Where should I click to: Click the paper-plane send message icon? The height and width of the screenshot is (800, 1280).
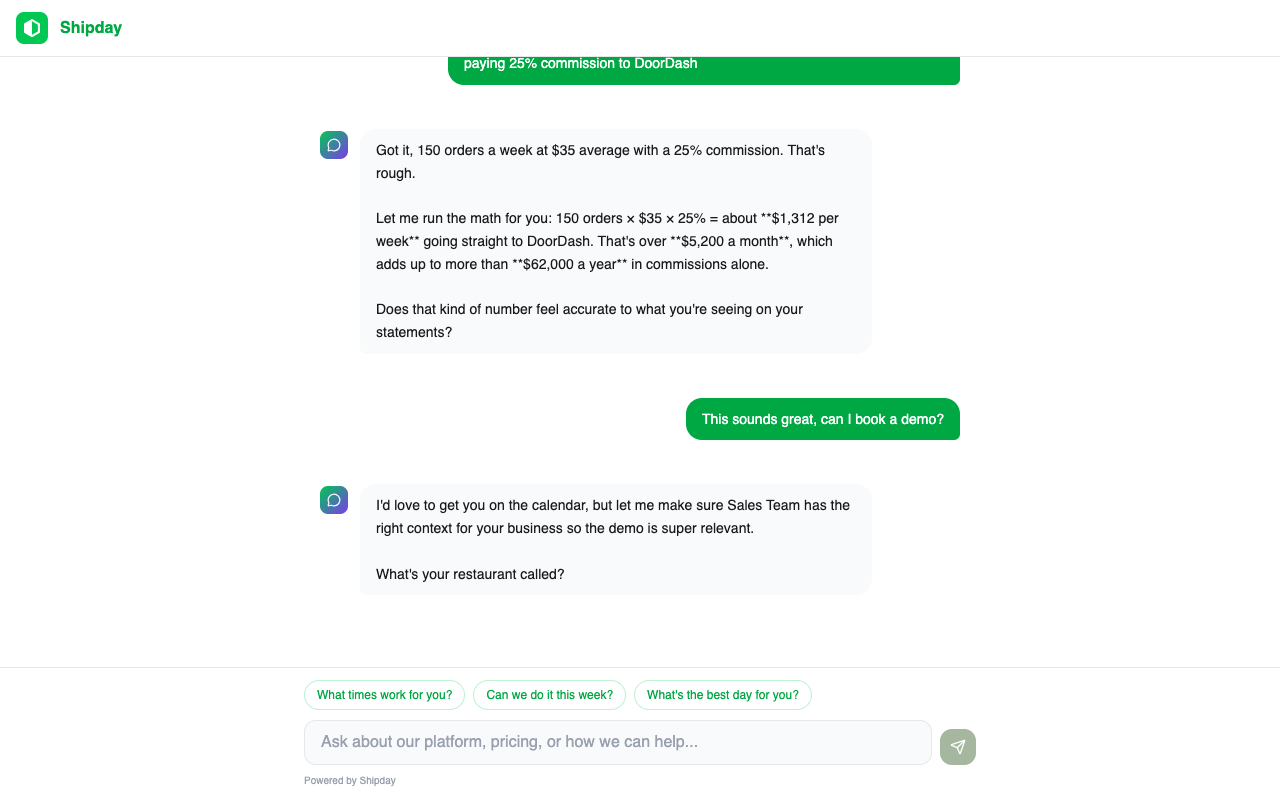coord(958,747)
